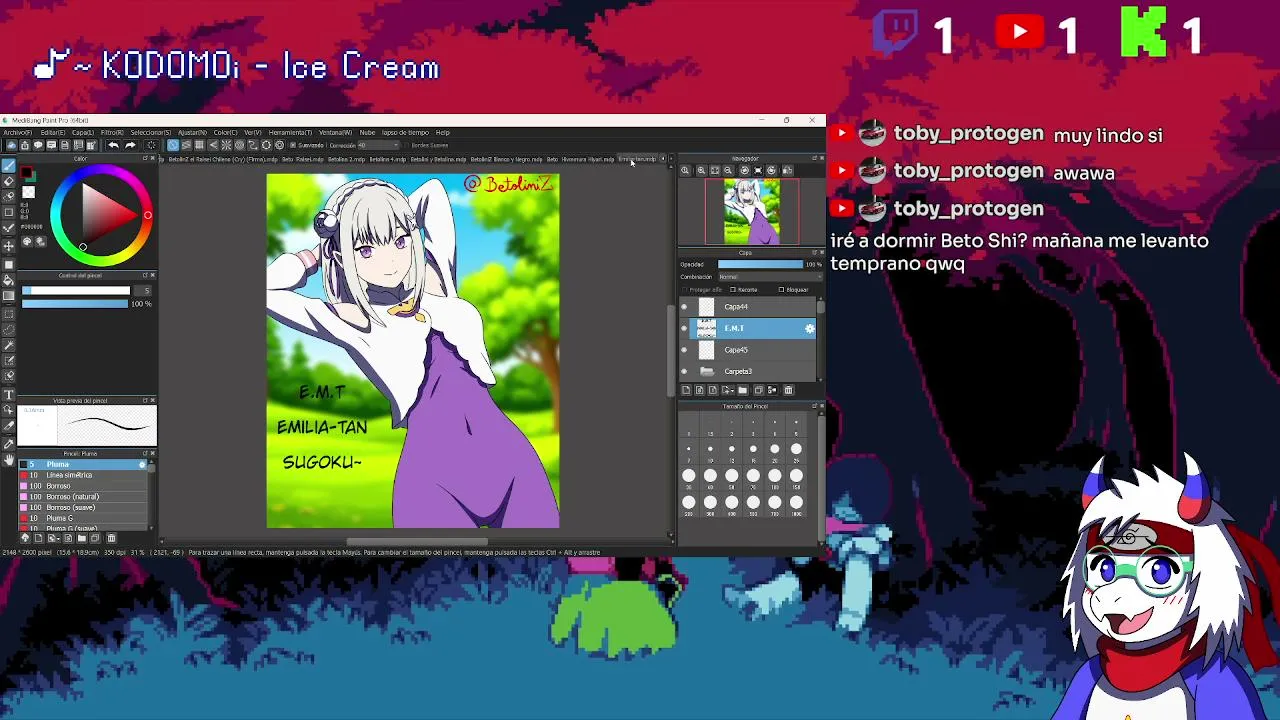Select the Línea simétrica brush
The height and width of the screenshot is (720, 1280).
85,475
